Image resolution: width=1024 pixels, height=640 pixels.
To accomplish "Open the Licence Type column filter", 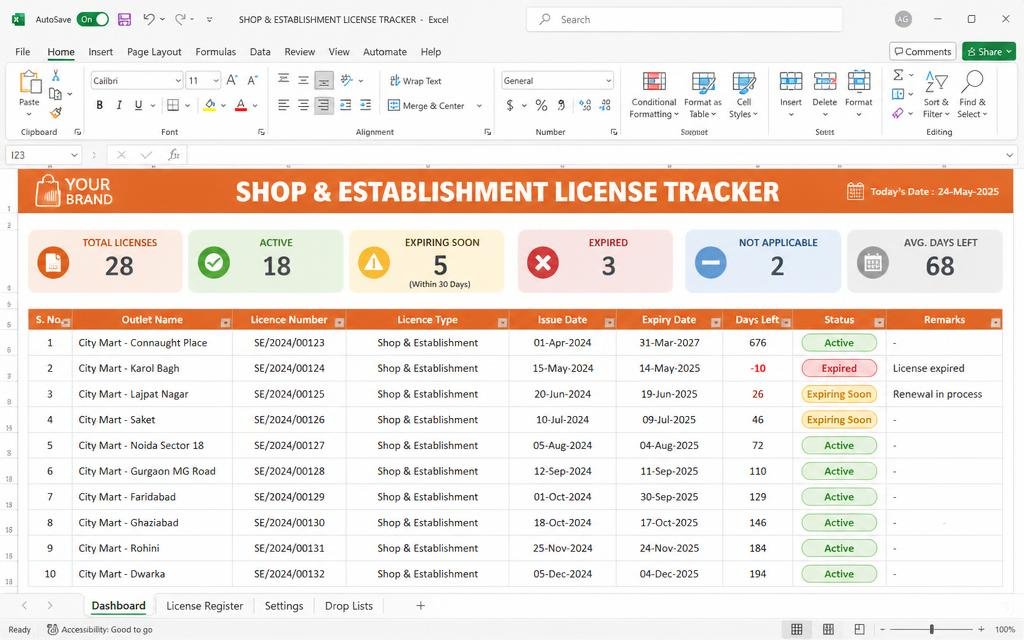I will [x=502, y=323].
